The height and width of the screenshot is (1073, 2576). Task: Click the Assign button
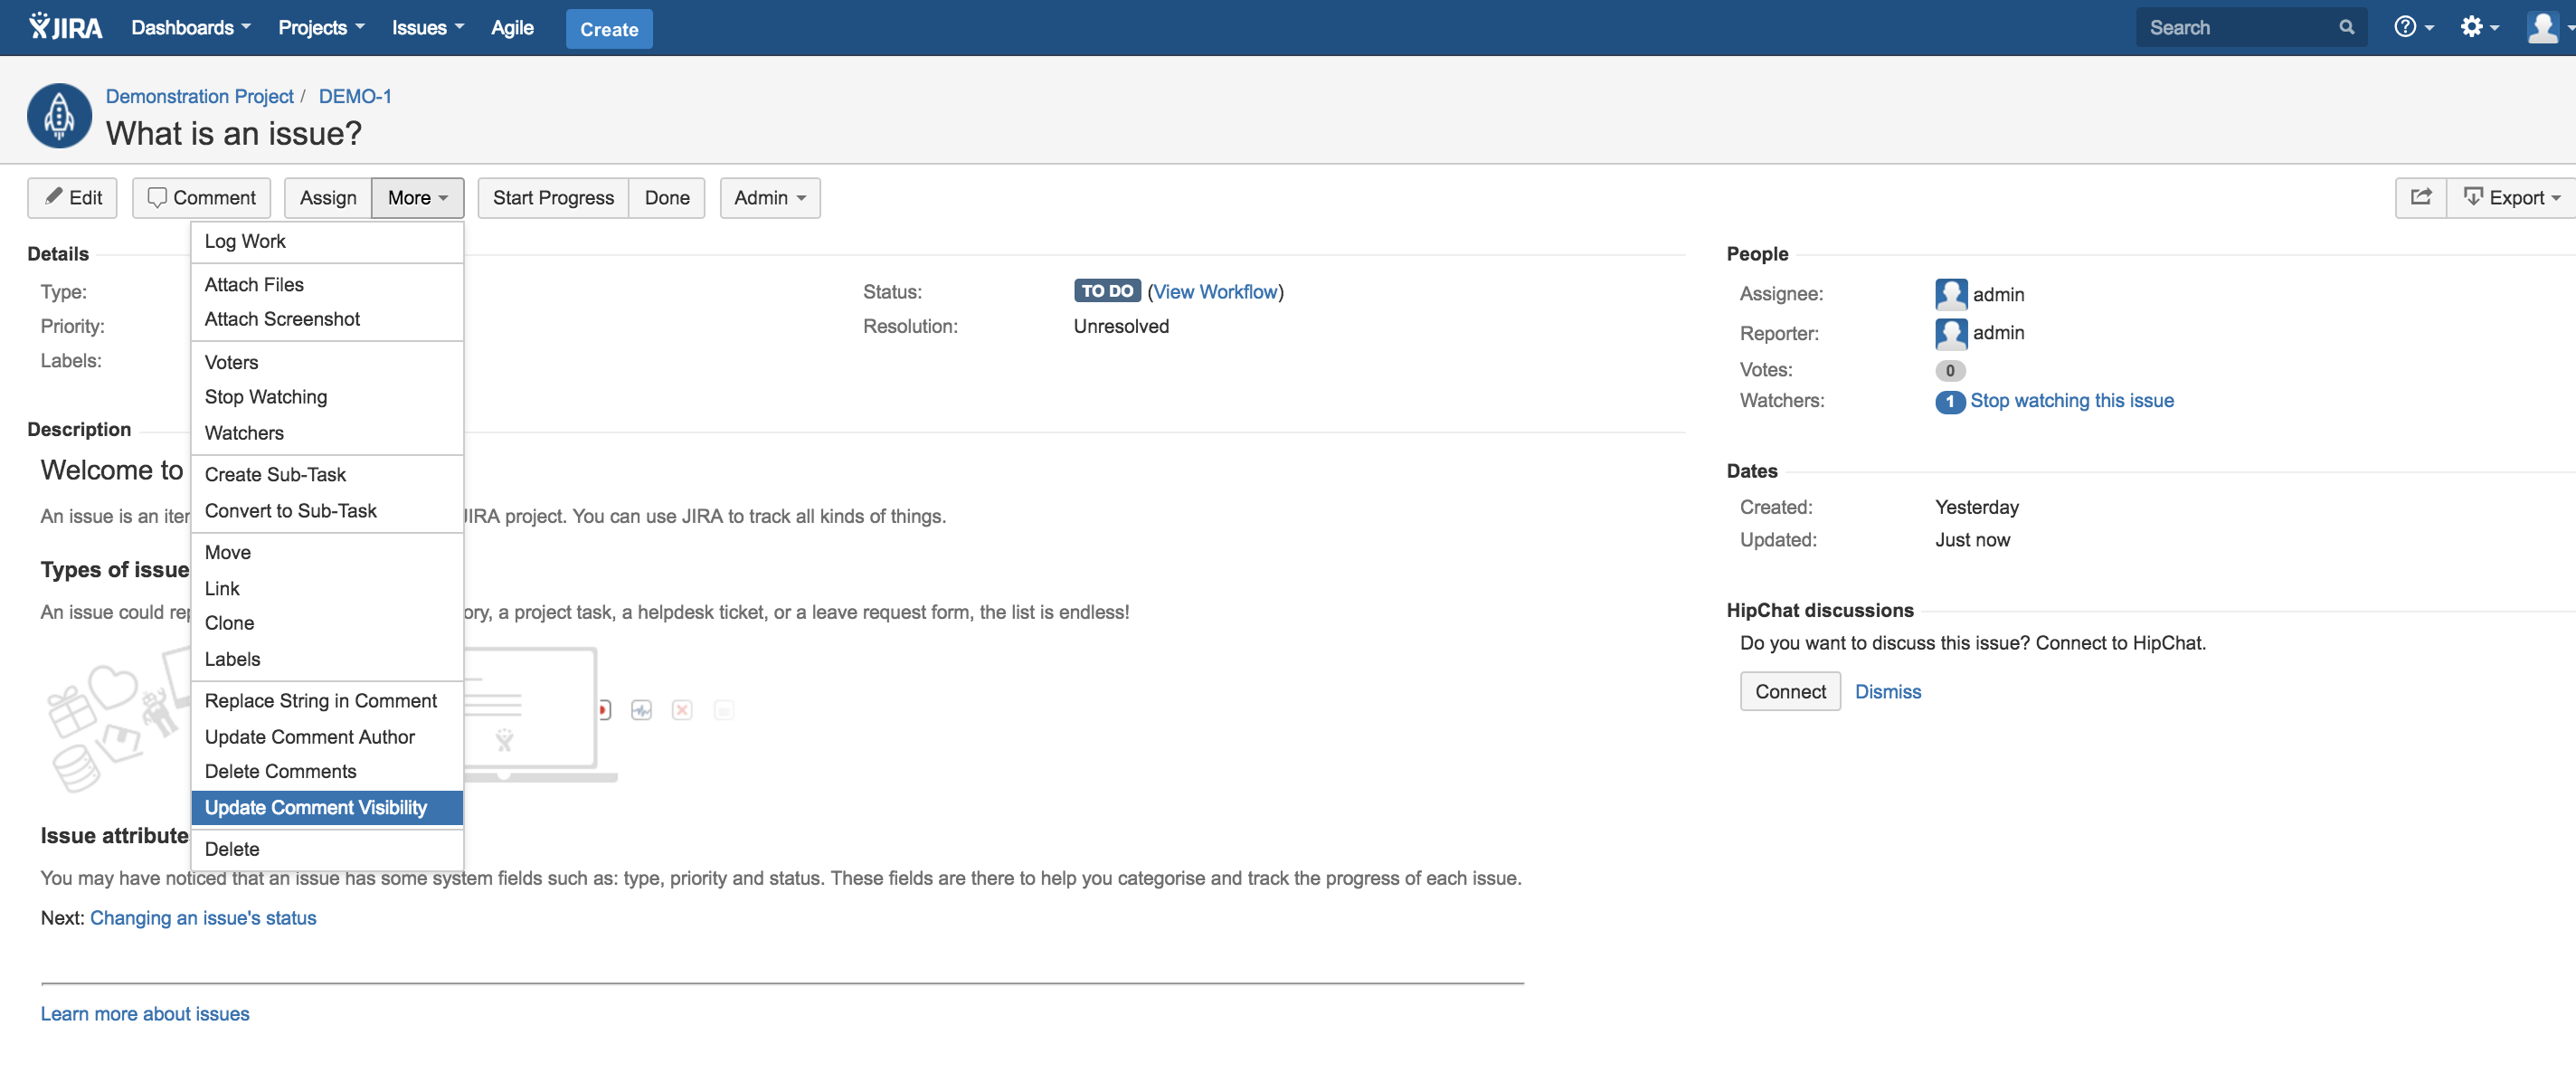coord(328,197)
